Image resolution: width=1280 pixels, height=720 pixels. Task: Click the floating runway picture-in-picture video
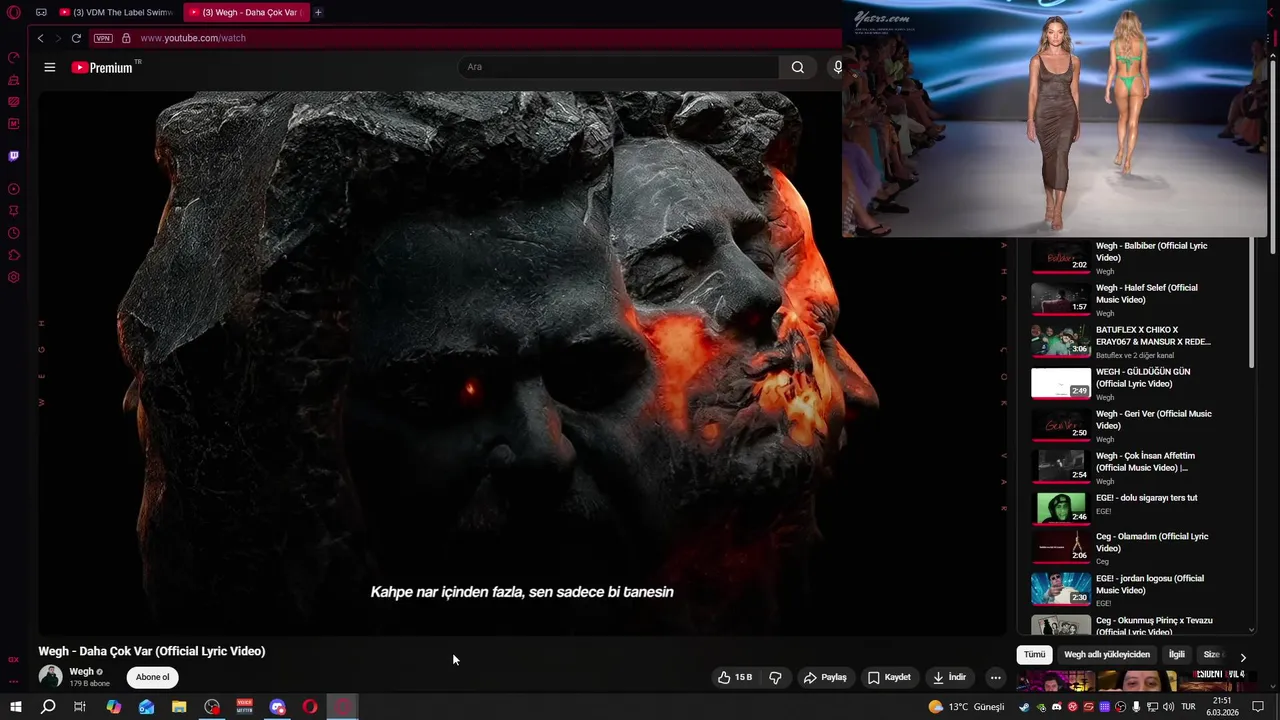pos(1054,118)
